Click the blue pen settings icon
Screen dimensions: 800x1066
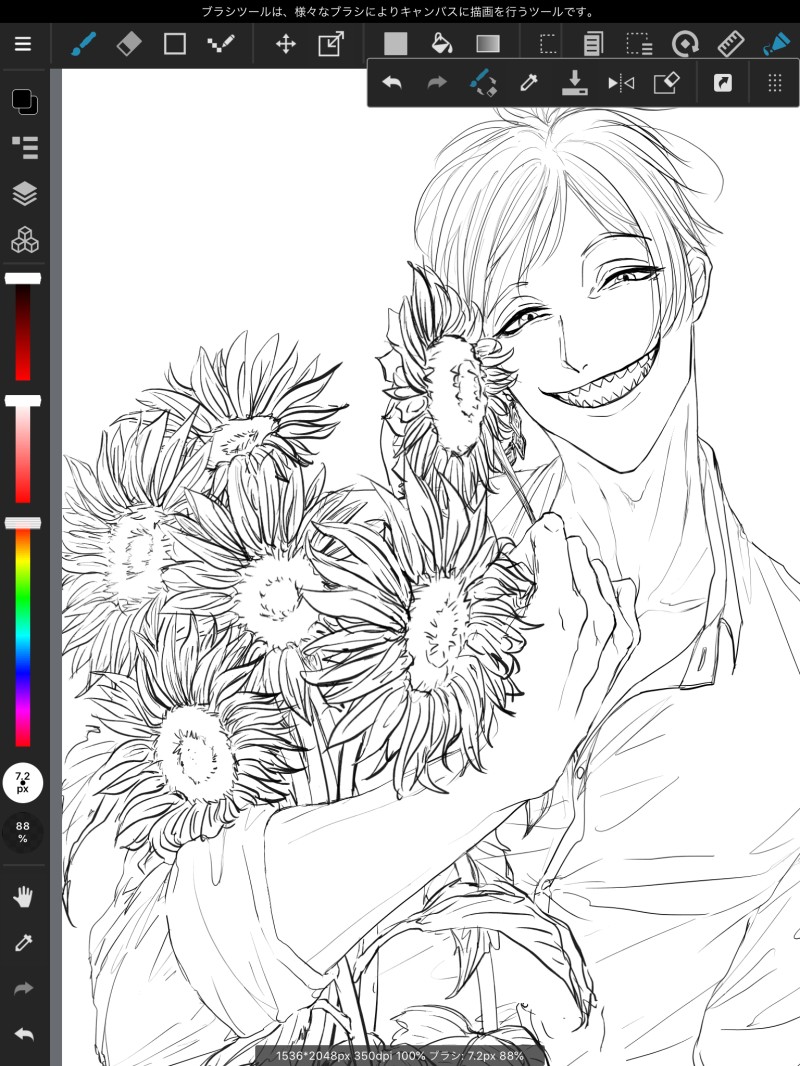776,44
